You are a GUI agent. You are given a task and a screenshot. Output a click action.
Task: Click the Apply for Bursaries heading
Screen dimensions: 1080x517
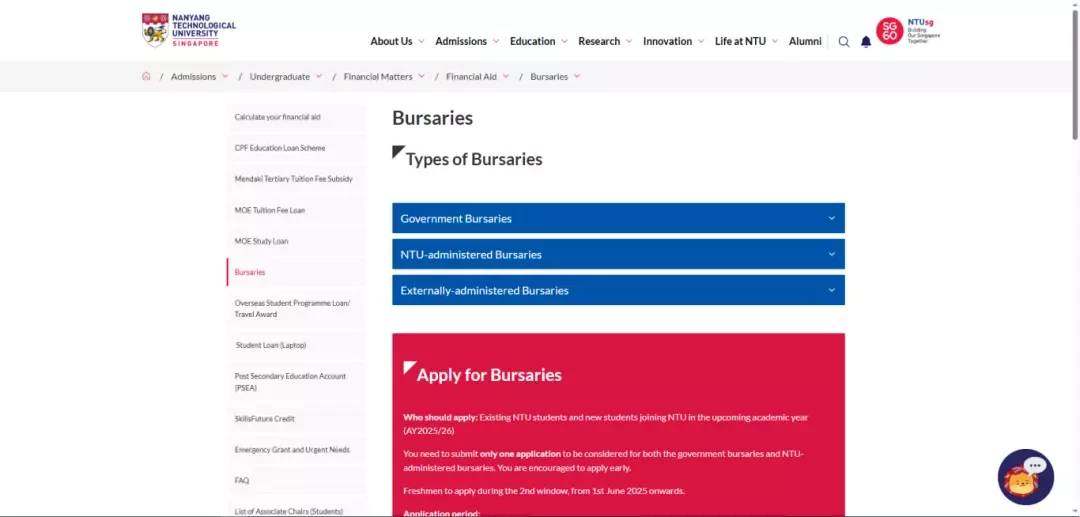coord(489,375)
